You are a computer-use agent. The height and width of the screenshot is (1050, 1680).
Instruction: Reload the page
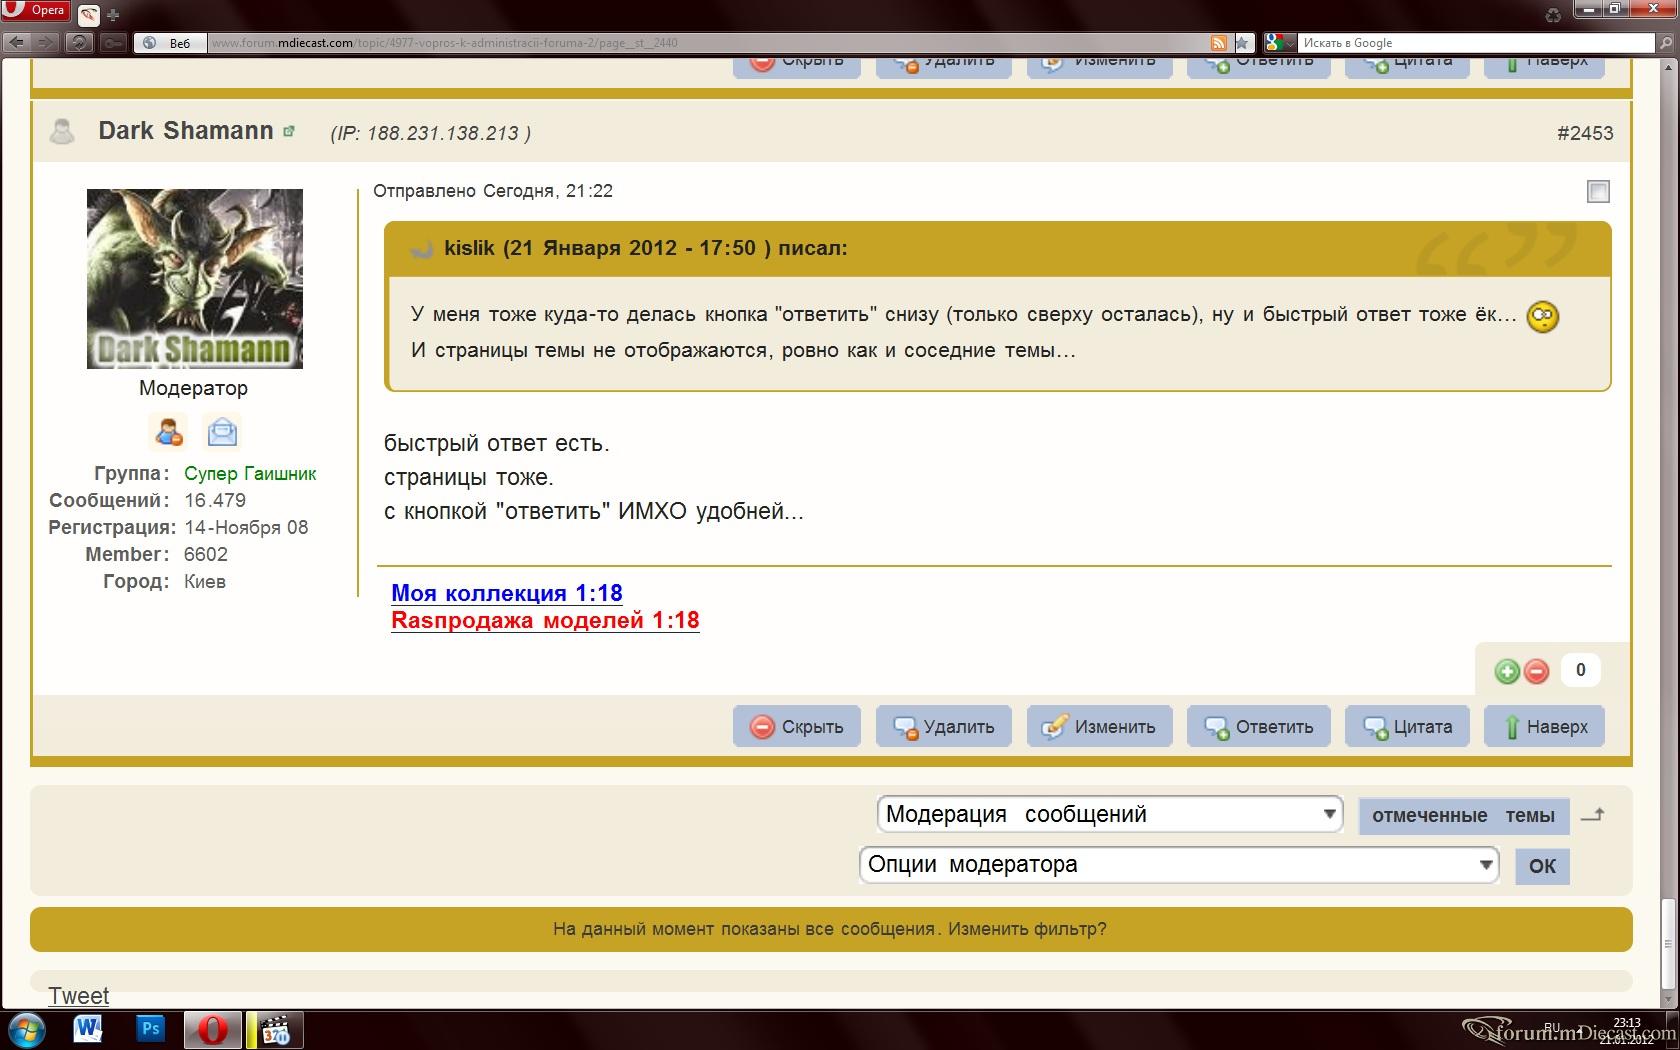(79, 43)
